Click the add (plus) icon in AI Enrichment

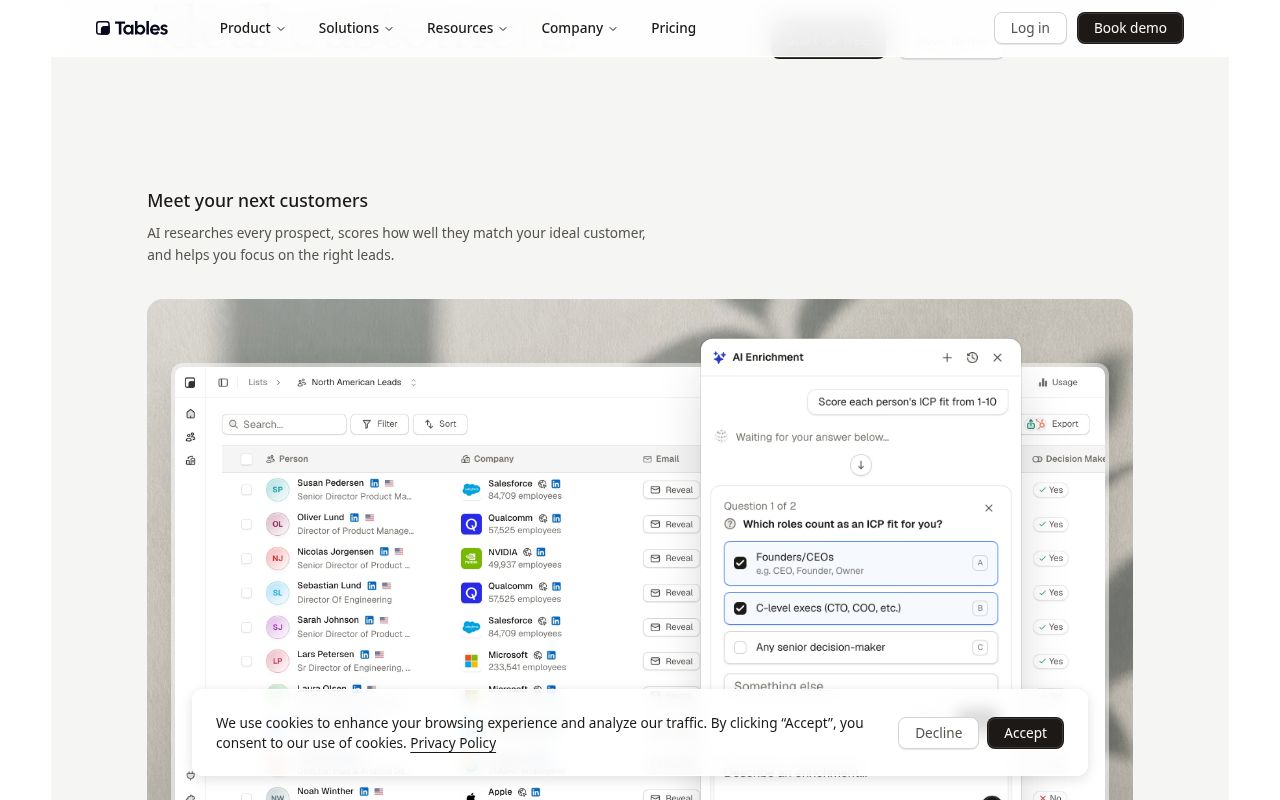[x=947, y=357]
